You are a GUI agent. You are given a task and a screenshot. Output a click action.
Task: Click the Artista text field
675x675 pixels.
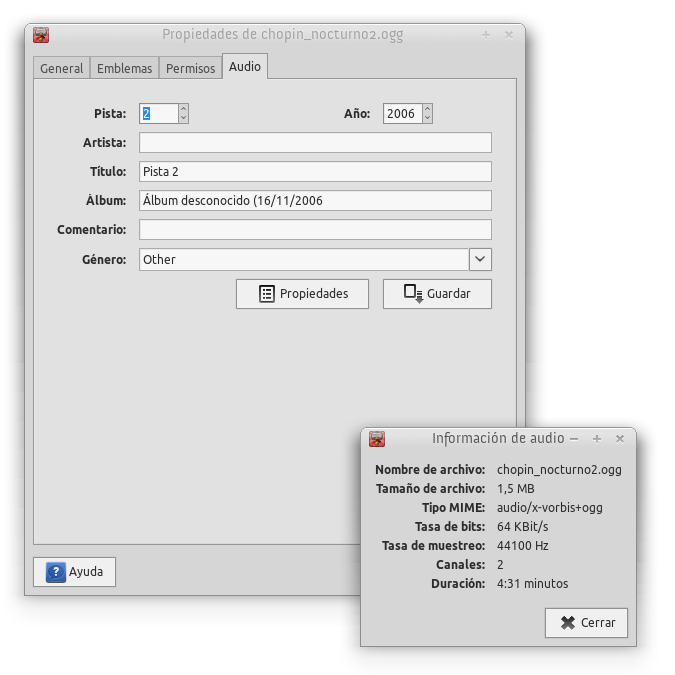point(315,142)
